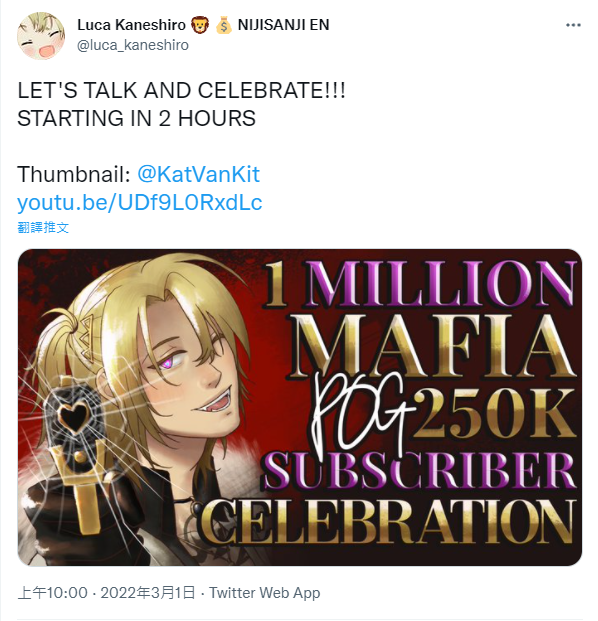Viewport: 598px width, 621px height.
Task: Open the @luca_kaneshiro handle
Action: point(133,45)
